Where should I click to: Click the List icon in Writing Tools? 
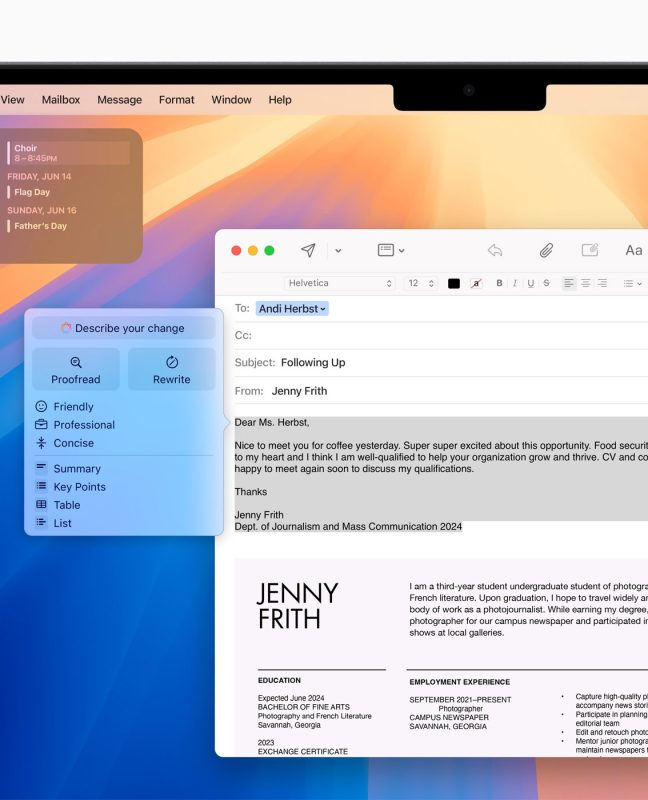(x=41, y=522)
